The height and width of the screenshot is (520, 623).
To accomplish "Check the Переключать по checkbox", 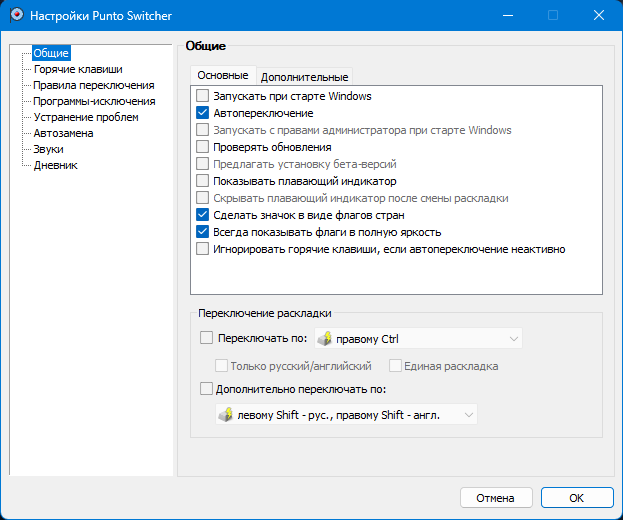I will [207, 339].
